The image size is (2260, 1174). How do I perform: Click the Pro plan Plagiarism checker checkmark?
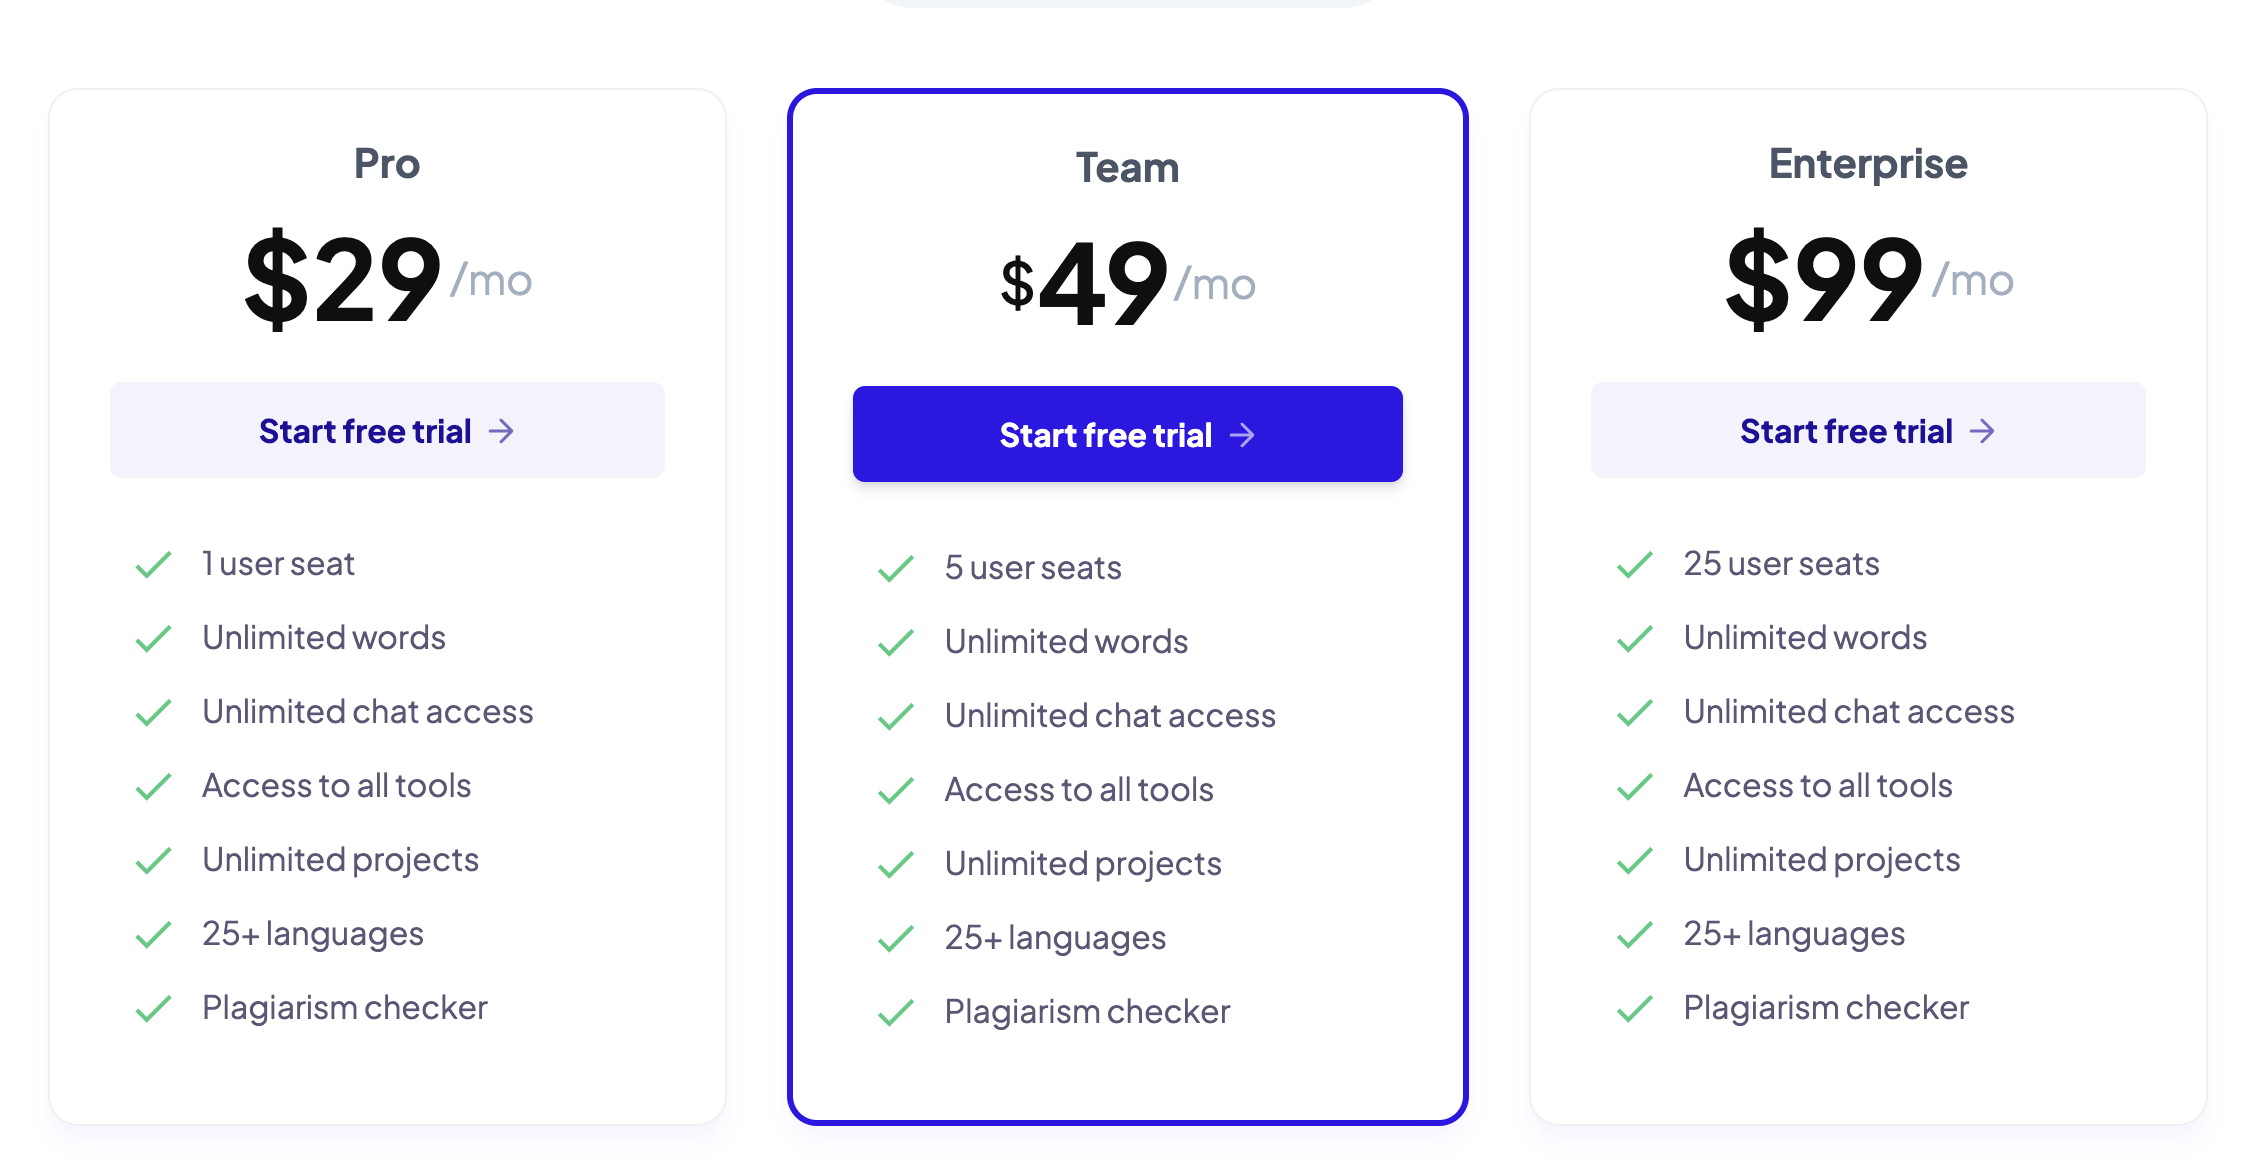(x=154, y=1009)
